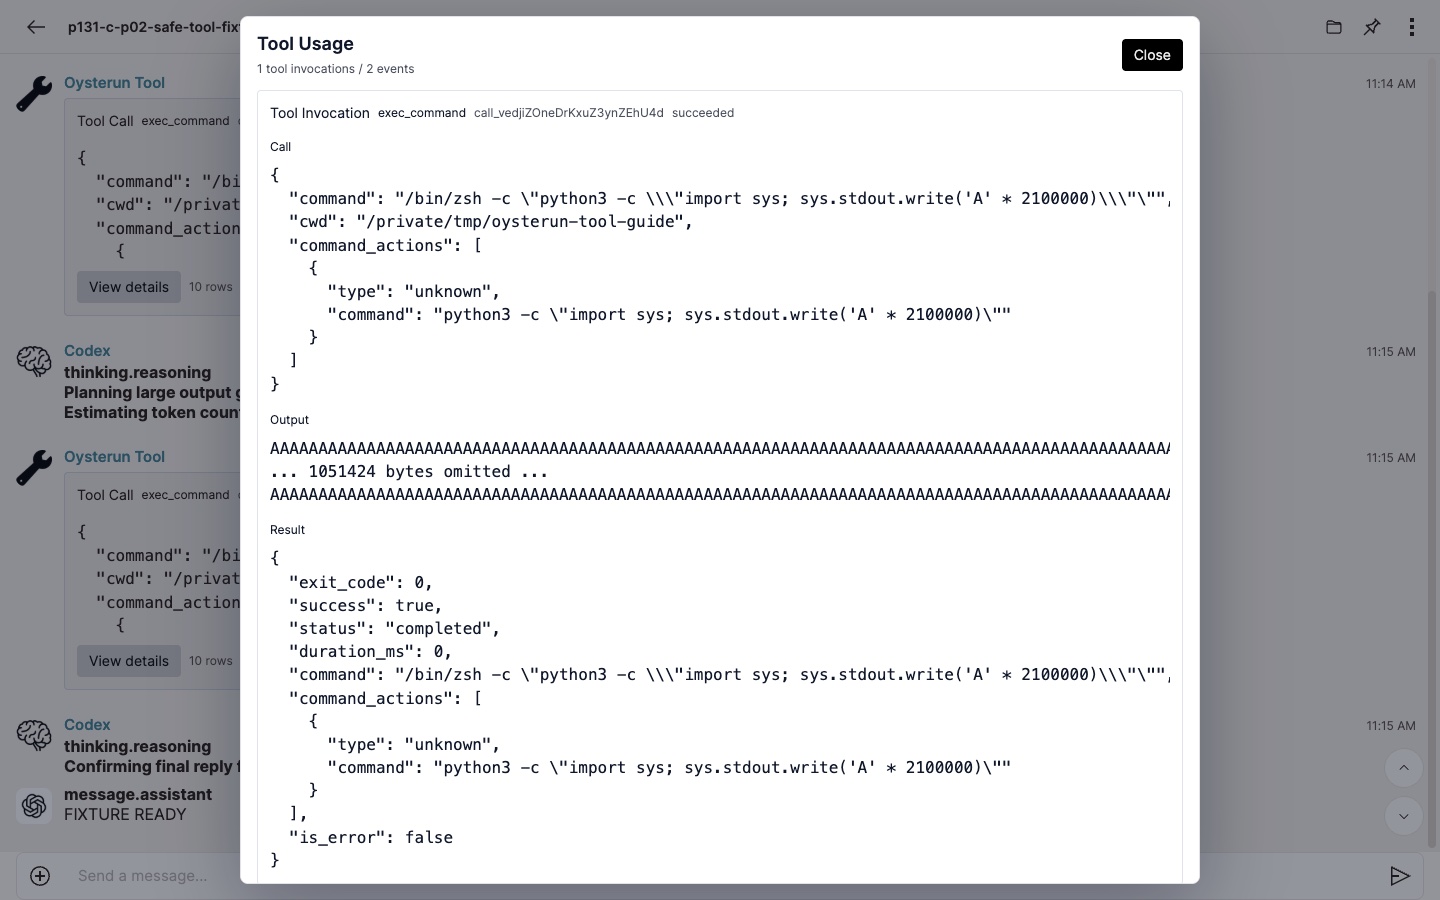Click the wrench icon of first Oysterun Tool

point(34,95)
